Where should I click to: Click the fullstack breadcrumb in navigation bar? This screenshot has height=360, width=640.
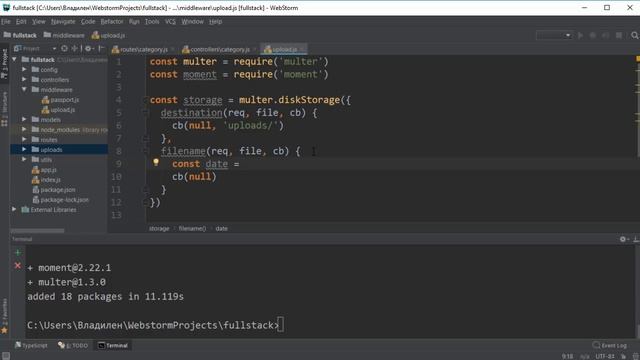pos(20,36)
